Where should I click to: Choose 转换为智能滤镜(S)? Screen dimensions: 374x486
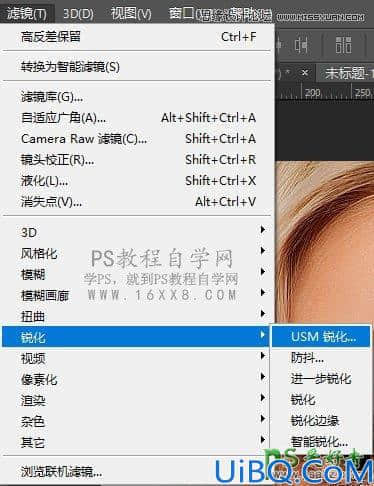[138, 67]
